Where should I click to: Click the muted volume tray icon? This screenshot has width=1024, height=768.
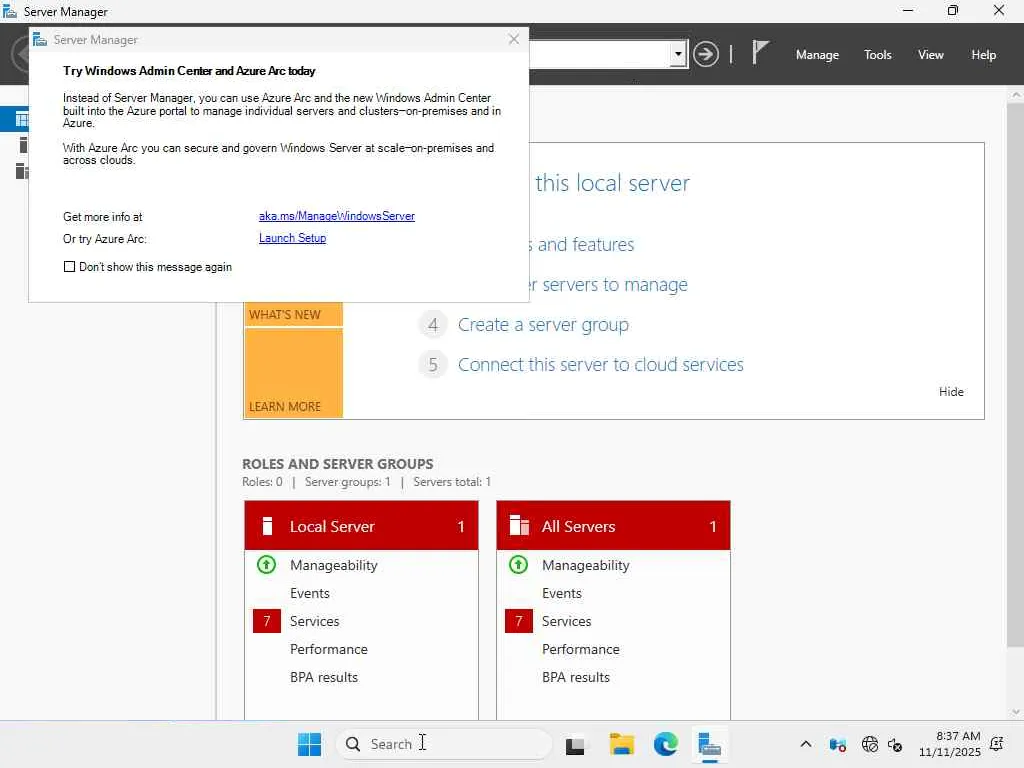pos(895,744)
